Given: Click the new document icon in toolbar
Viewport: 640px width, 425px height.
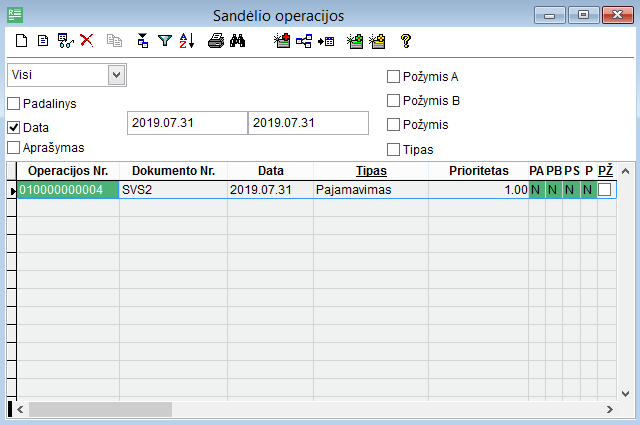Looking at the screenshot, I should click(21, 41).
